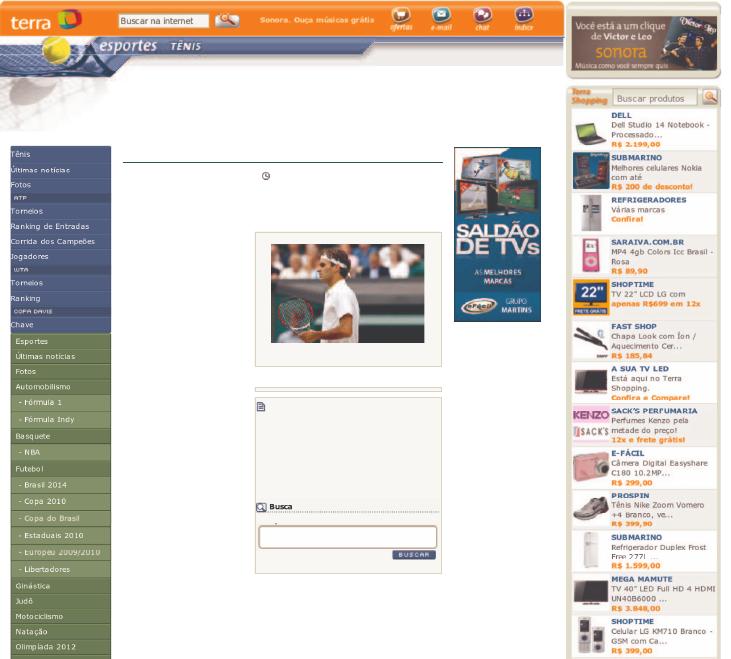Click the Terra logo in the header
This screenshot has height=659, width=731.
point(42,18)
